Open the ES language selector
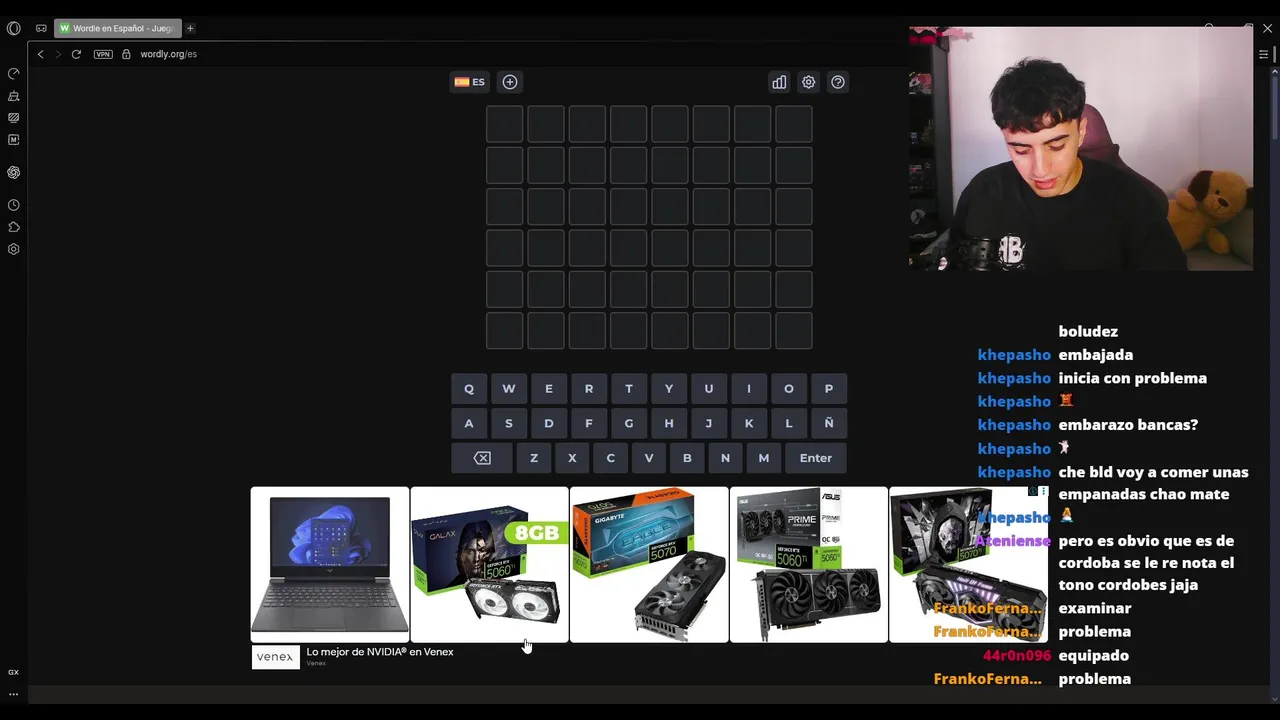1280x720 pixels. pos(469,82)
